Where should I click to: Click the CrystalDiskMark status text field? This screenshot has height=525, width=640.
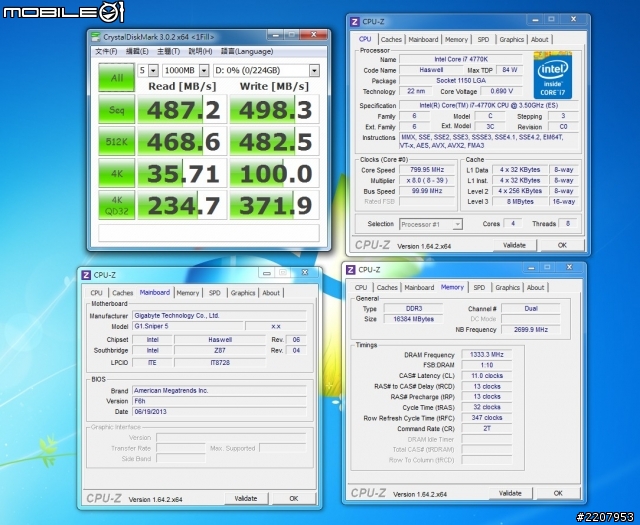[x=209, y=233]
